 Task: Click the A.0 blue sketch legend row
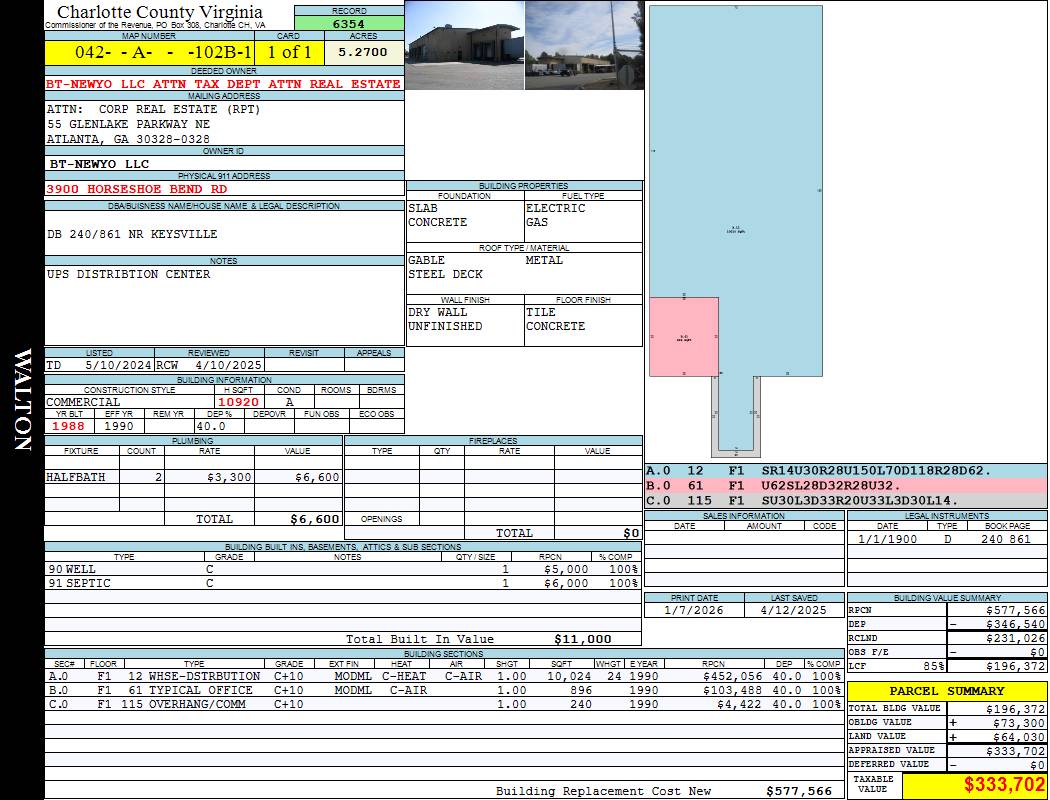click(x=845, y=470)
